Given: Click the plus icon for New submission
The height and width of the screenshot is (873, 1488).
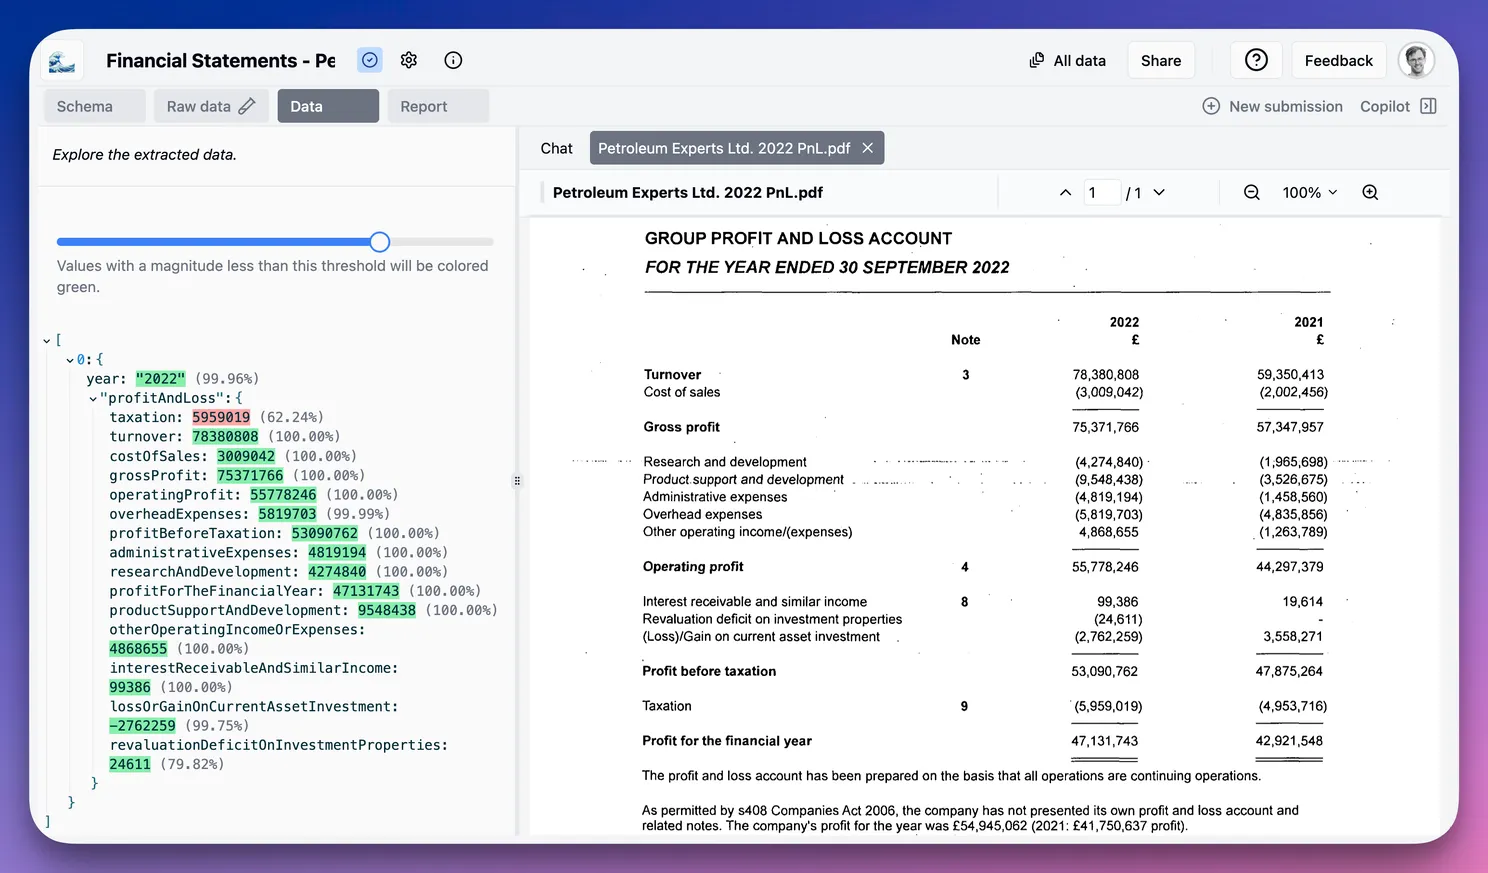Looking at the screenshot, I should pos(1211,106).
